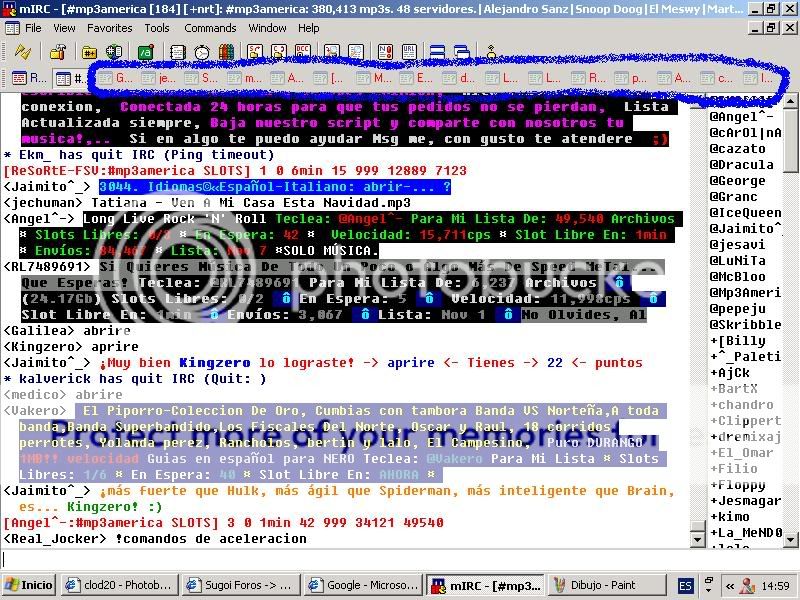Image resolution: width=800 pixels, height=600 pixels.
Task: Select +AjCk in the nick list
Action: click(730, 372)
